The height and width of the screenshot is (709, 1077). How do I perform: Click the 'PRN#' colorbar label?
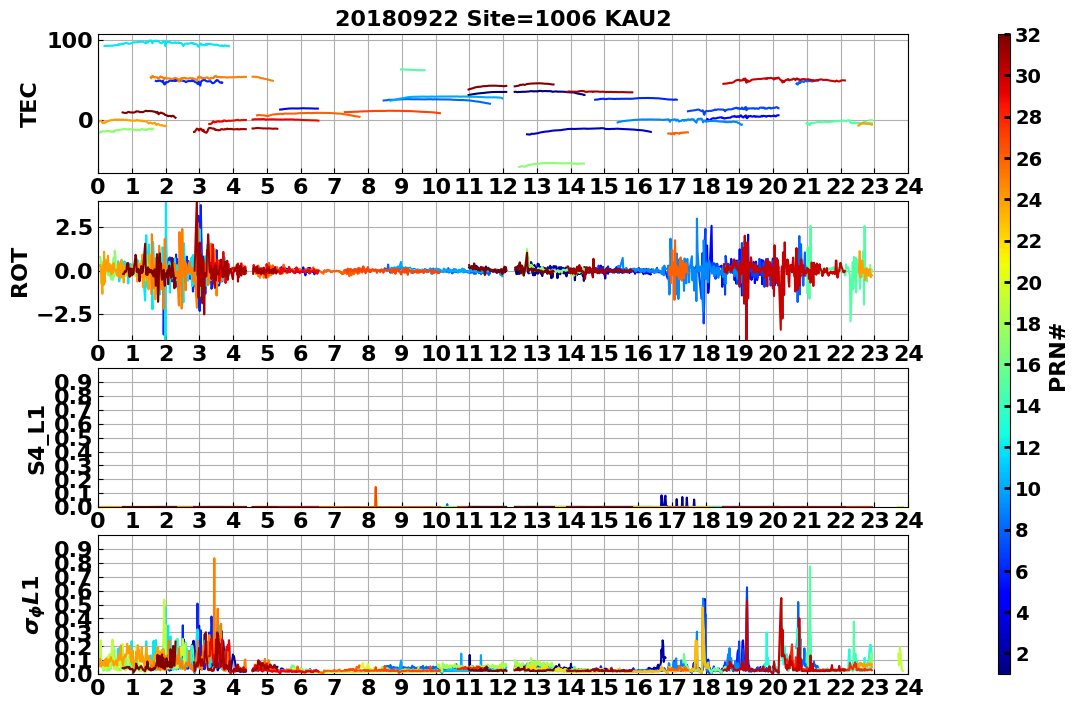[x=1058, y=357]
